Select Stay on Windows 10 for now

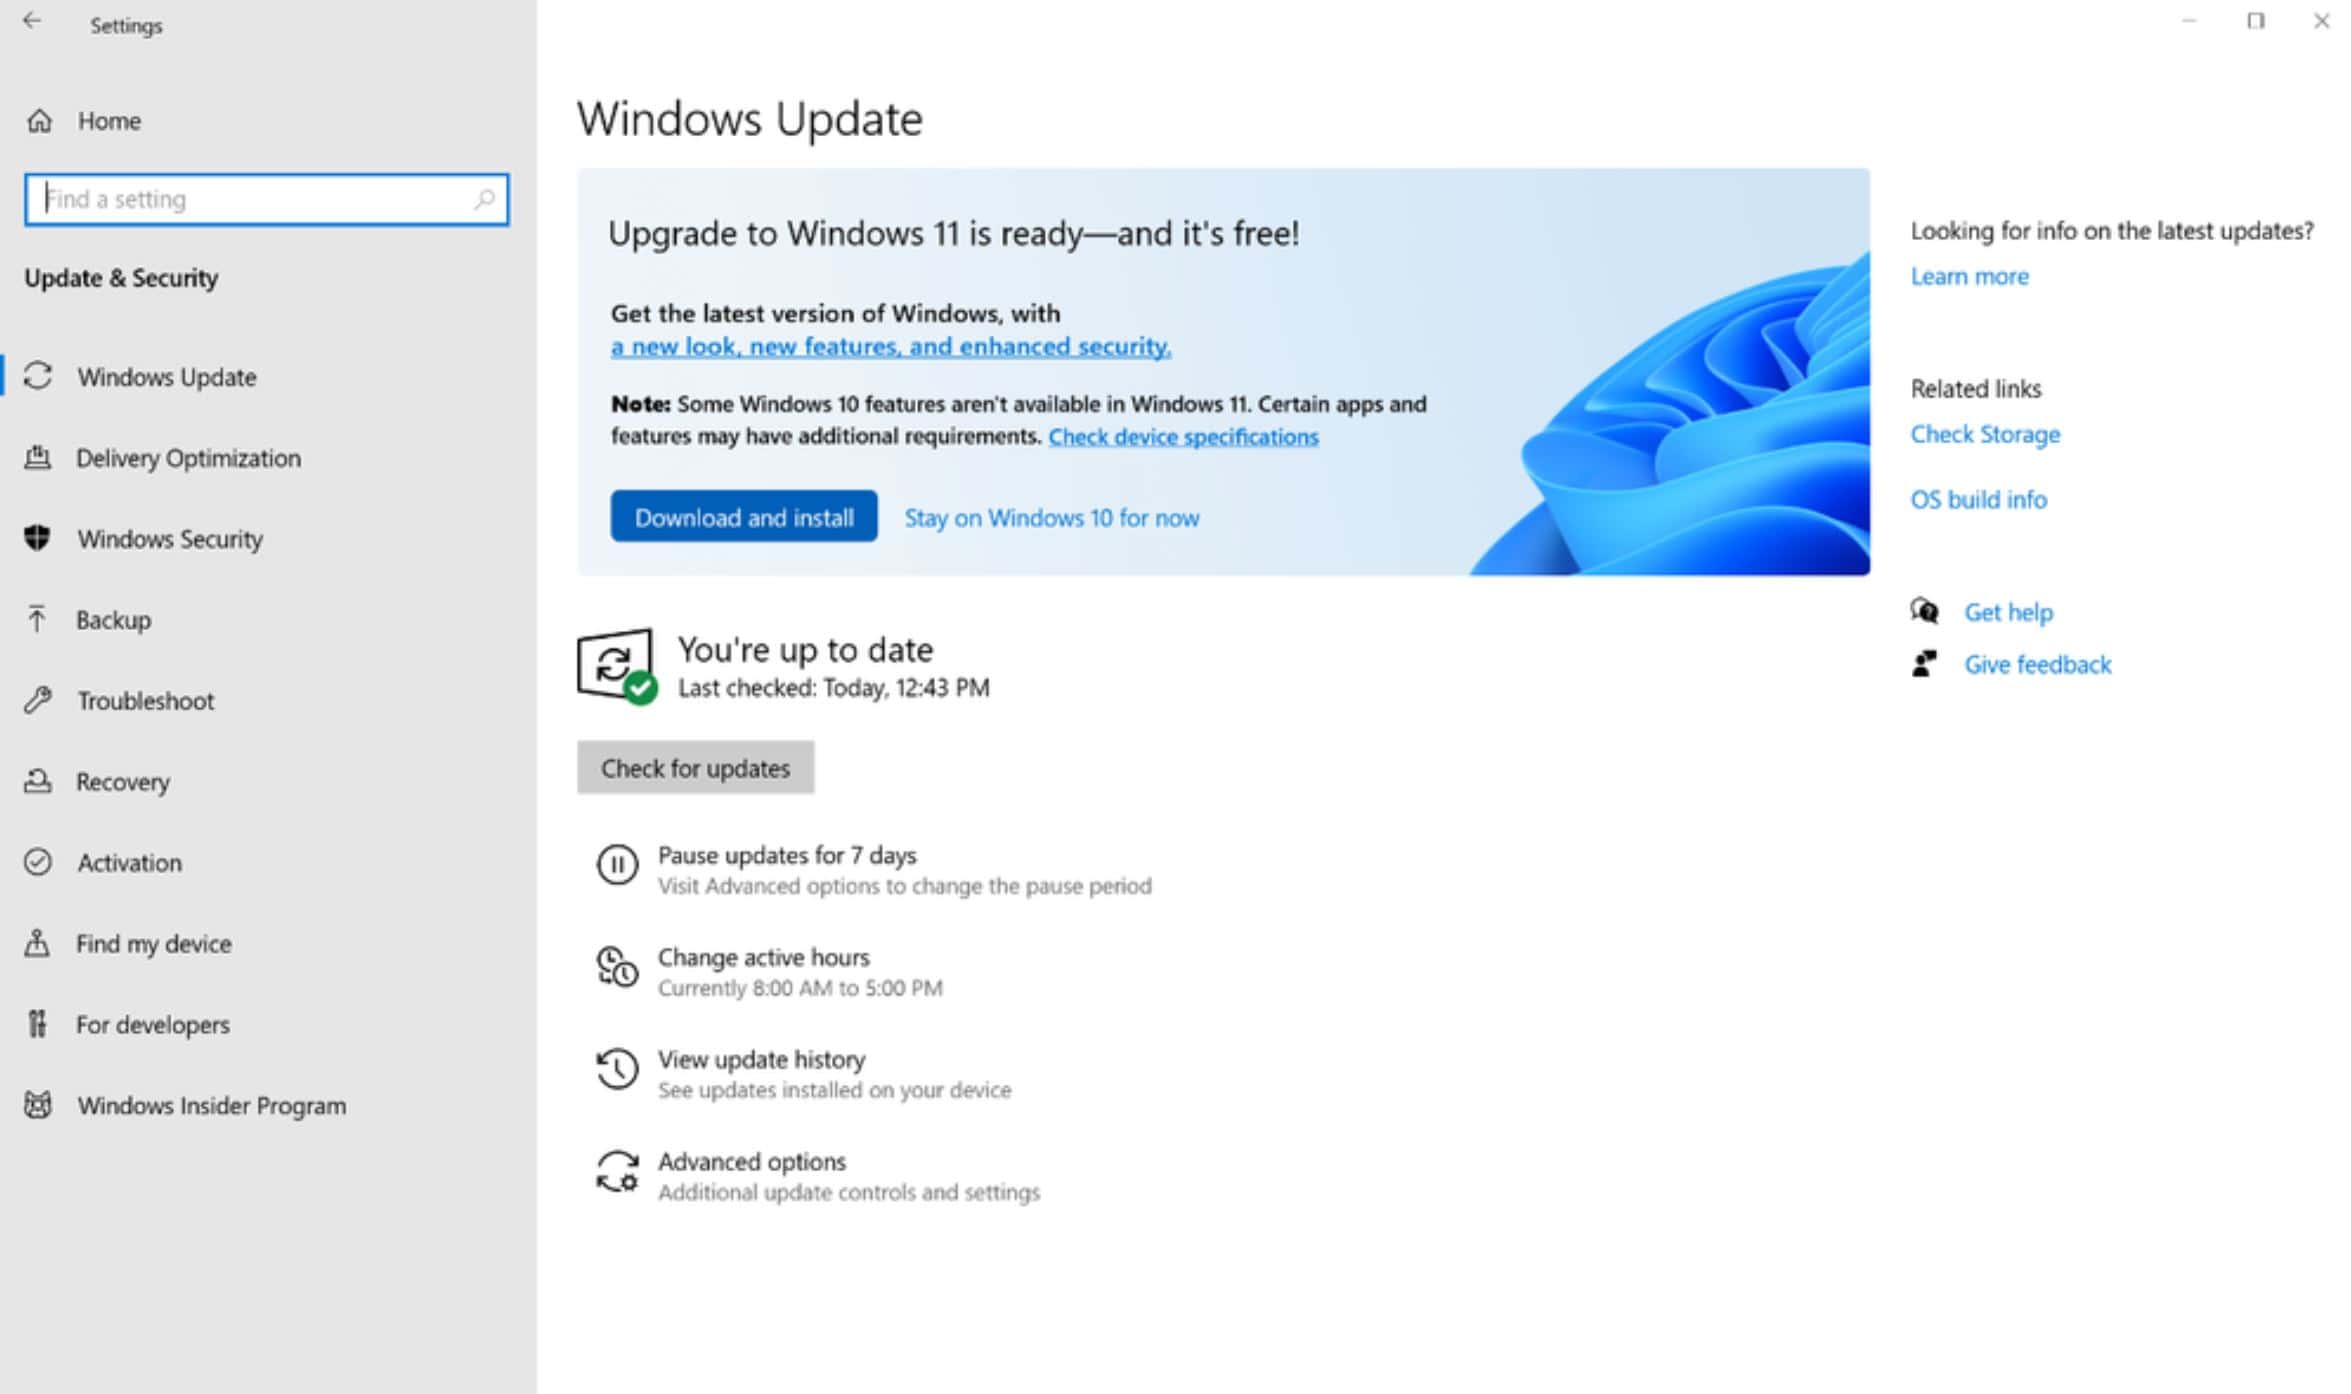pos(1050,516)
